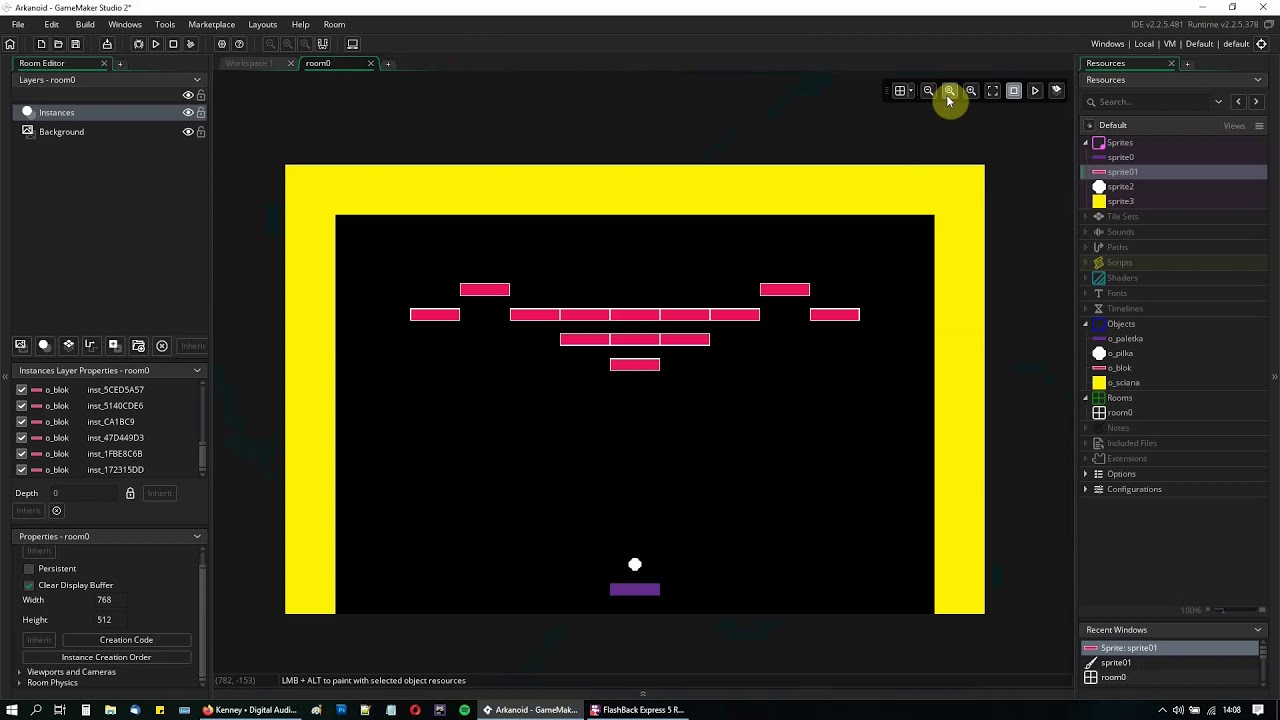This screenshot has width=1280, height=720.
Task: Enable the Persistent room checkbox
Action: (29, 569)
